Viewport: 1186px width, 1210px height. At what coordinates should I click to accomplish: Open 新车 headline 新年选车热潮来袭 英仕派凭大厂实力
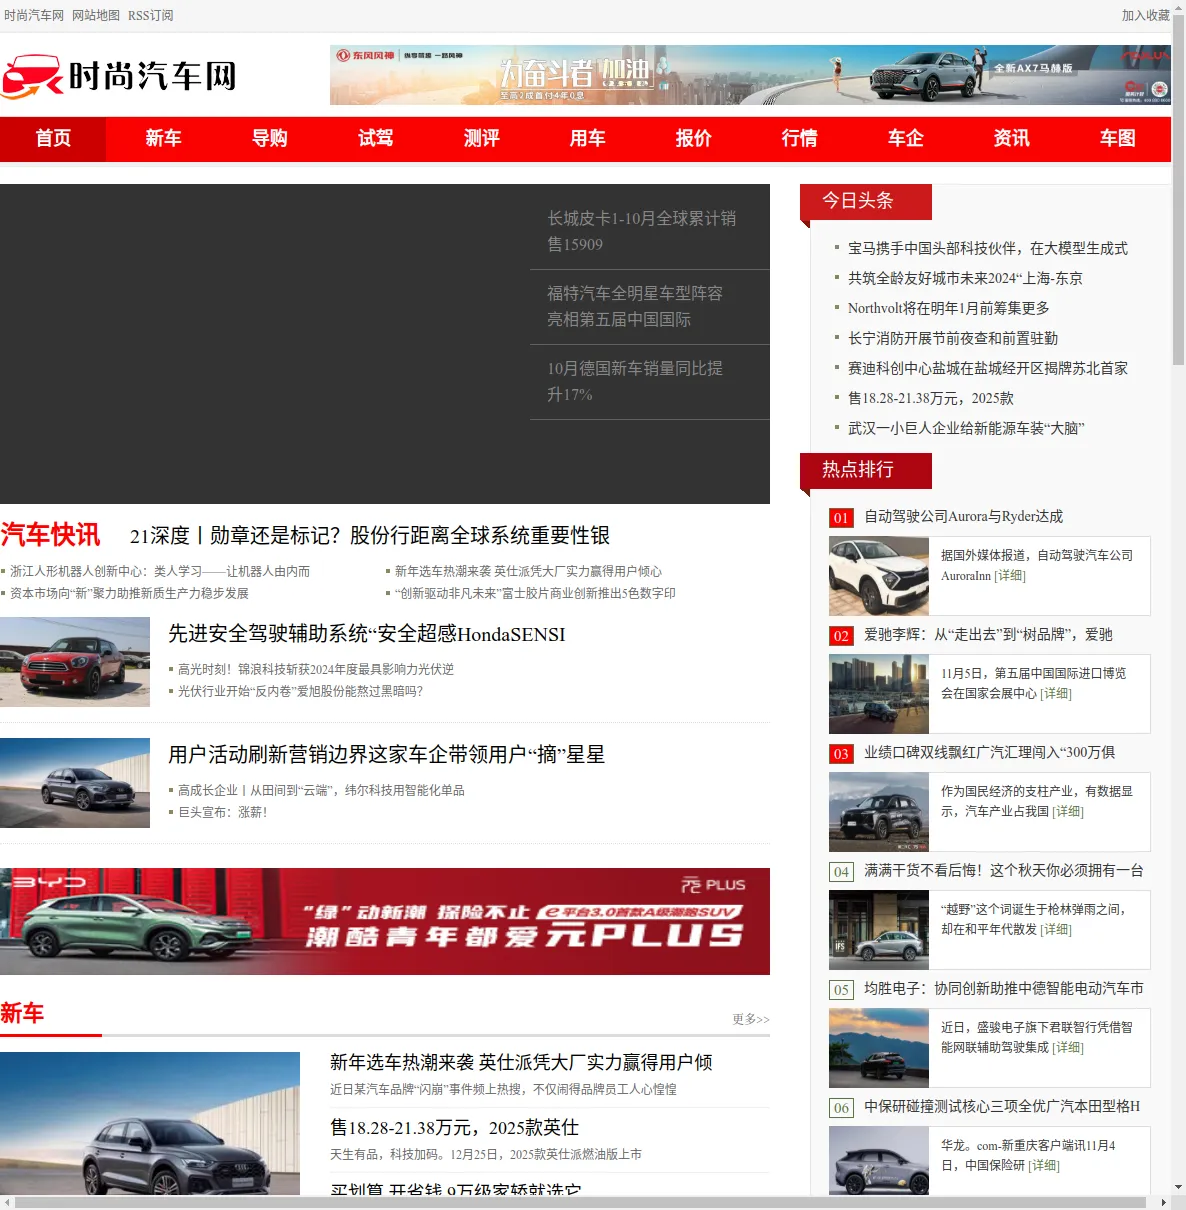click(x=521, y=1062)
